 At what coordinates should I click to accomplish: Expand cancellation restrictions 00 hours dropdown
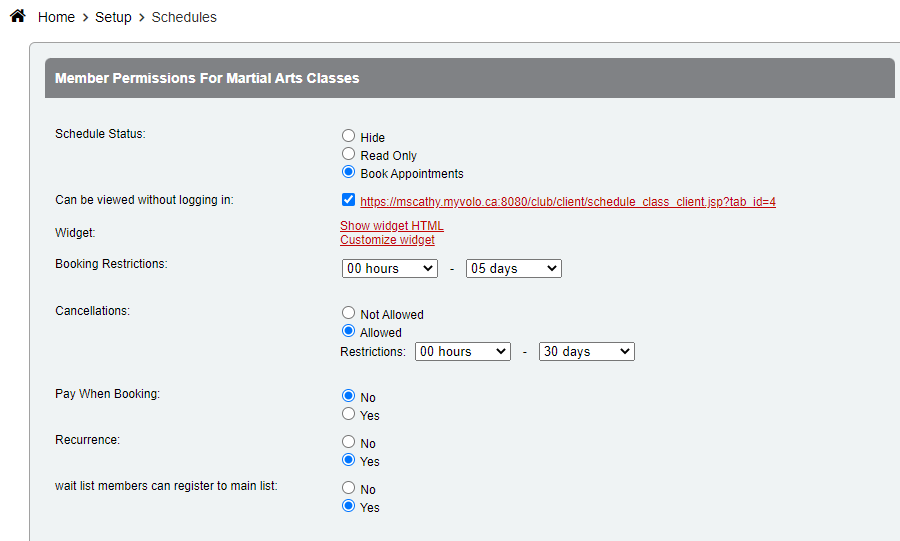coord(462,351)
